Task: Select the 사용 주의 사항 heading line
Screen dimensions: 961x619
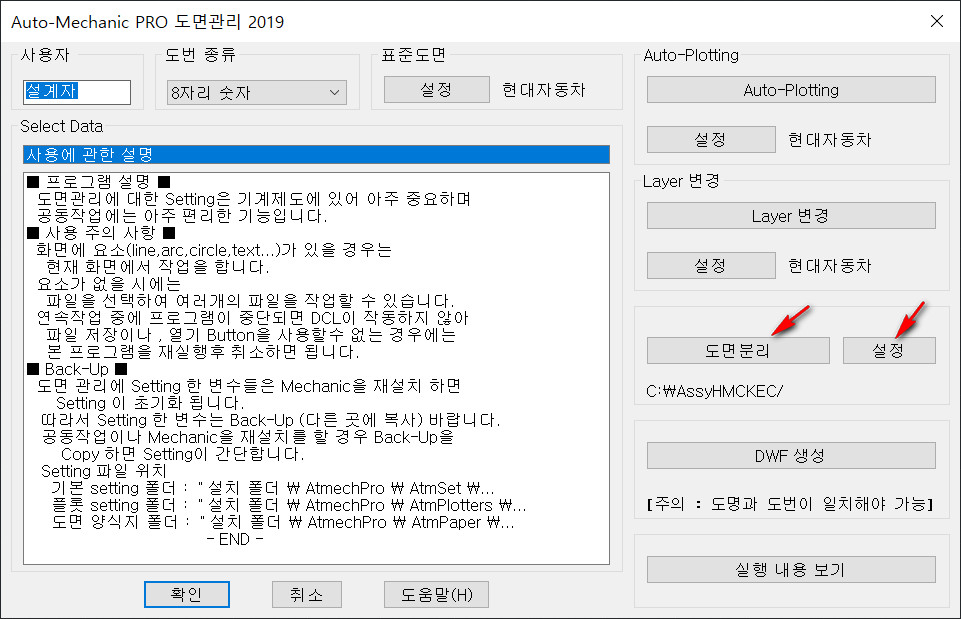Action: (x=100, y=233)
